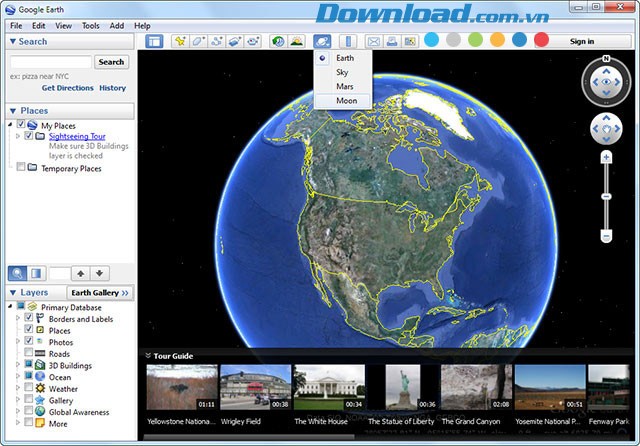Add a placemark with the pushpin icon
This screenshot has width=640, height=446.
tap(180, 41)
